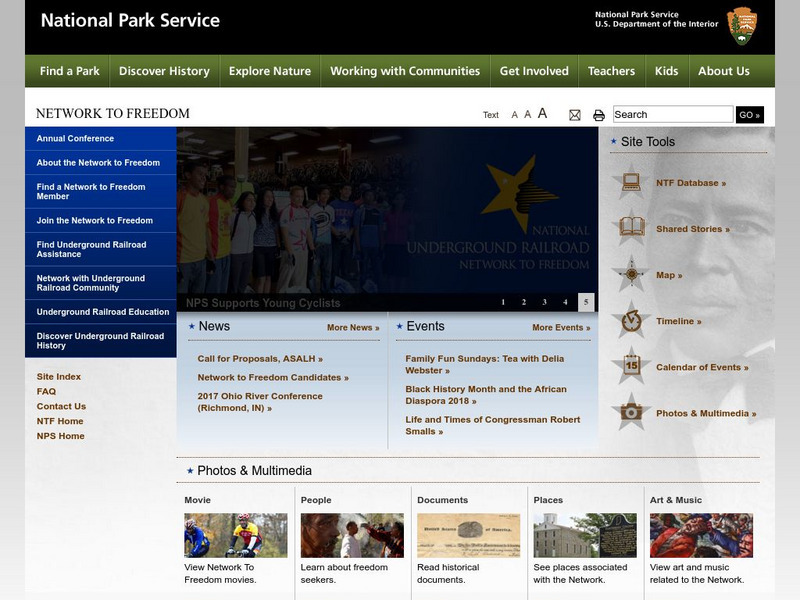
Task: Open the Discover History menu
Action: [164, 71]
